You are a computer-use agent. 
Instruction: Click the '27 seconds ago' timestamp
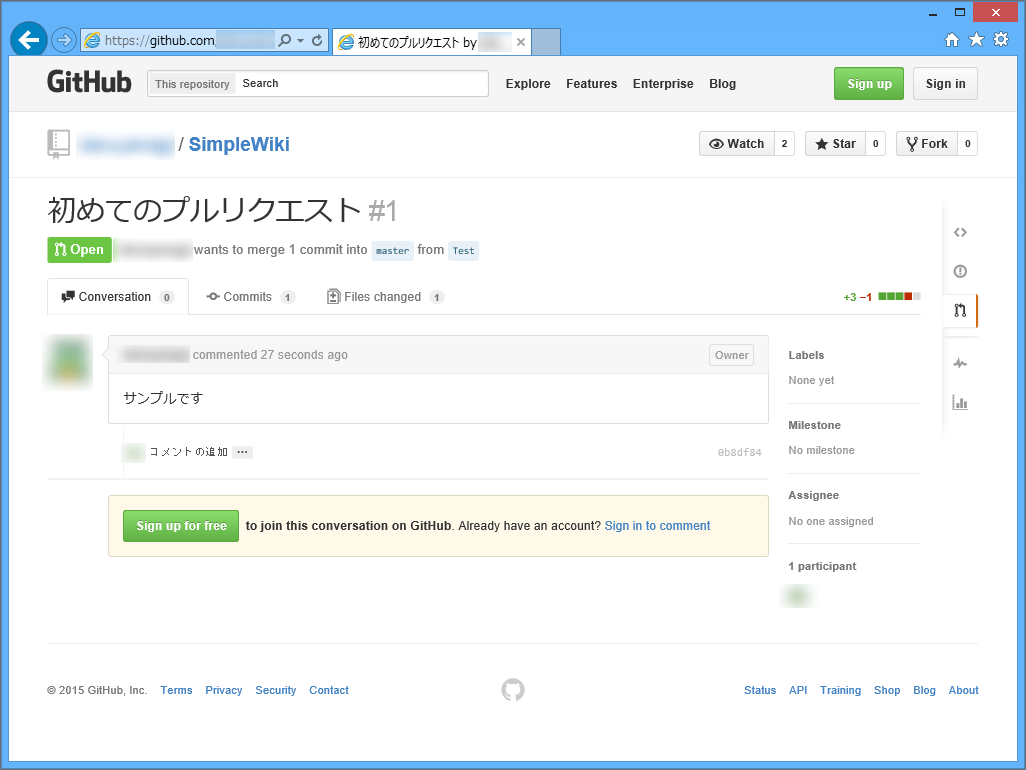click(304, 355)
